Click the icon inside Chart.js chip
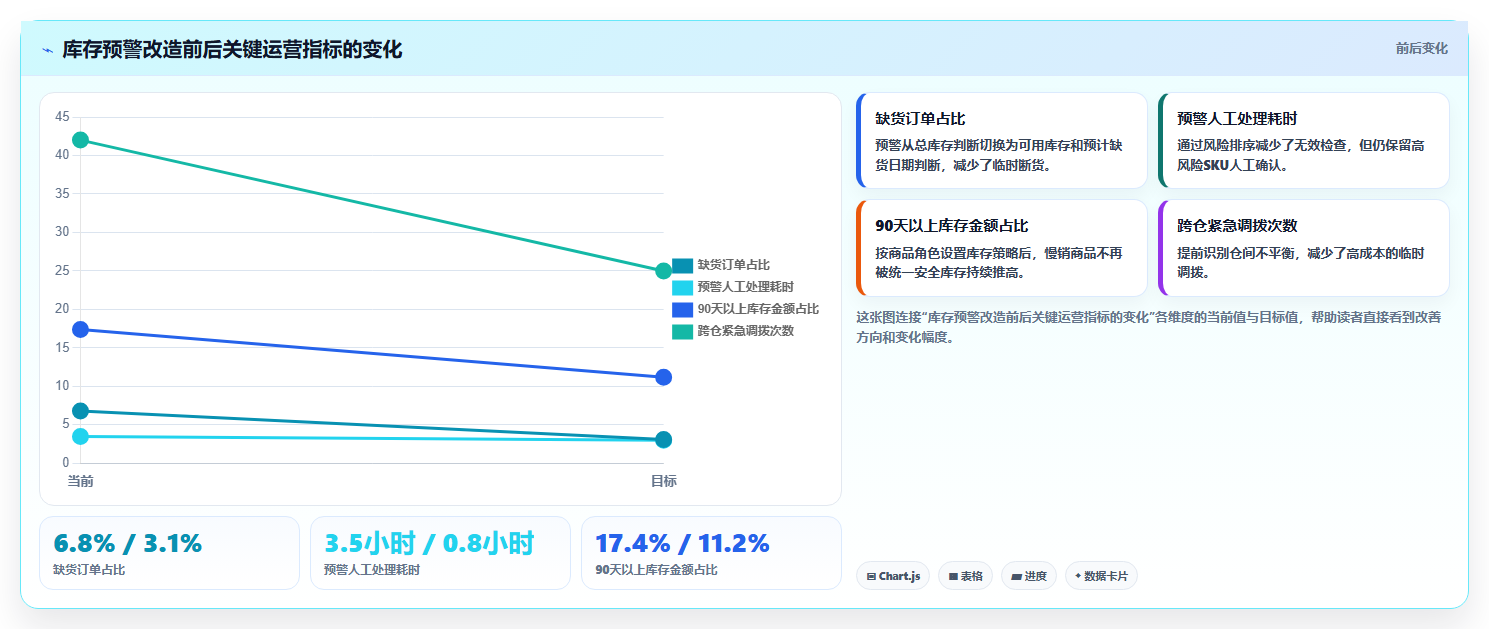 pos(871,577)
